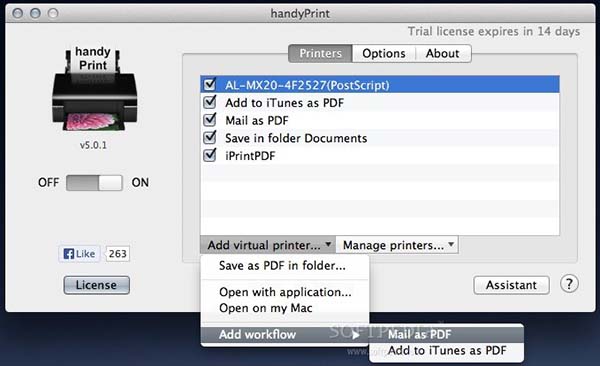
Task: Uncheck the Add to iTunes as PDF checkbox
Action: click(x=210, y=102)
